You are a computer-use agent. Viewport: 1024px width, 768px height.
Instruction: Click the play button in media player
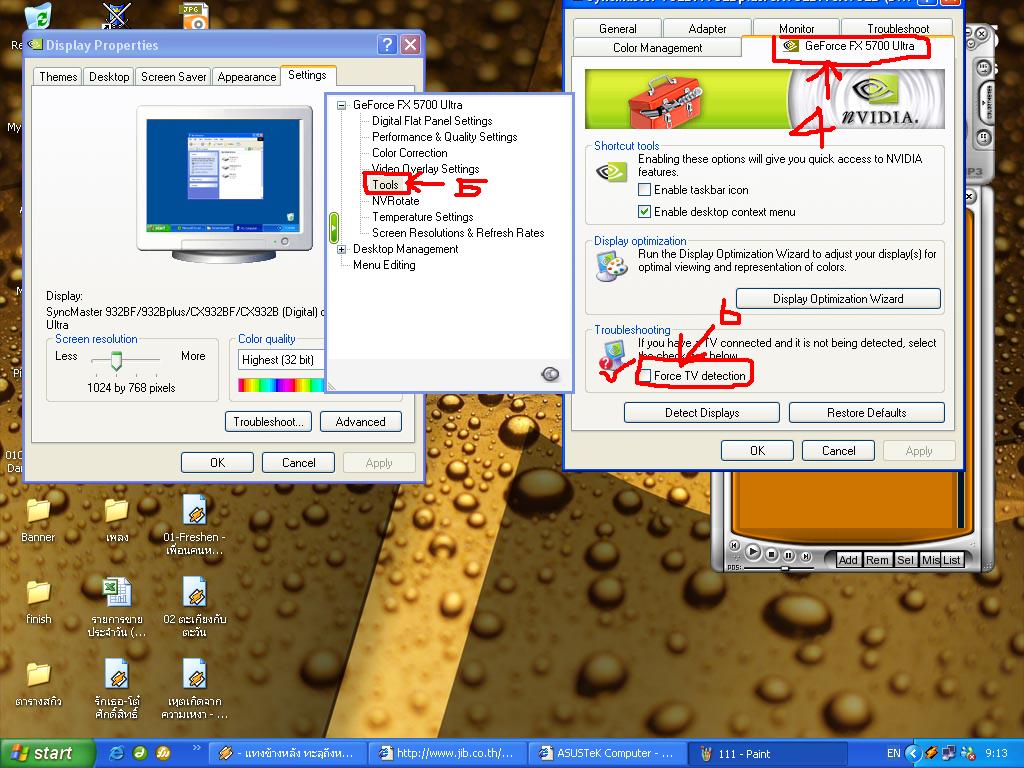coord(753,552)
